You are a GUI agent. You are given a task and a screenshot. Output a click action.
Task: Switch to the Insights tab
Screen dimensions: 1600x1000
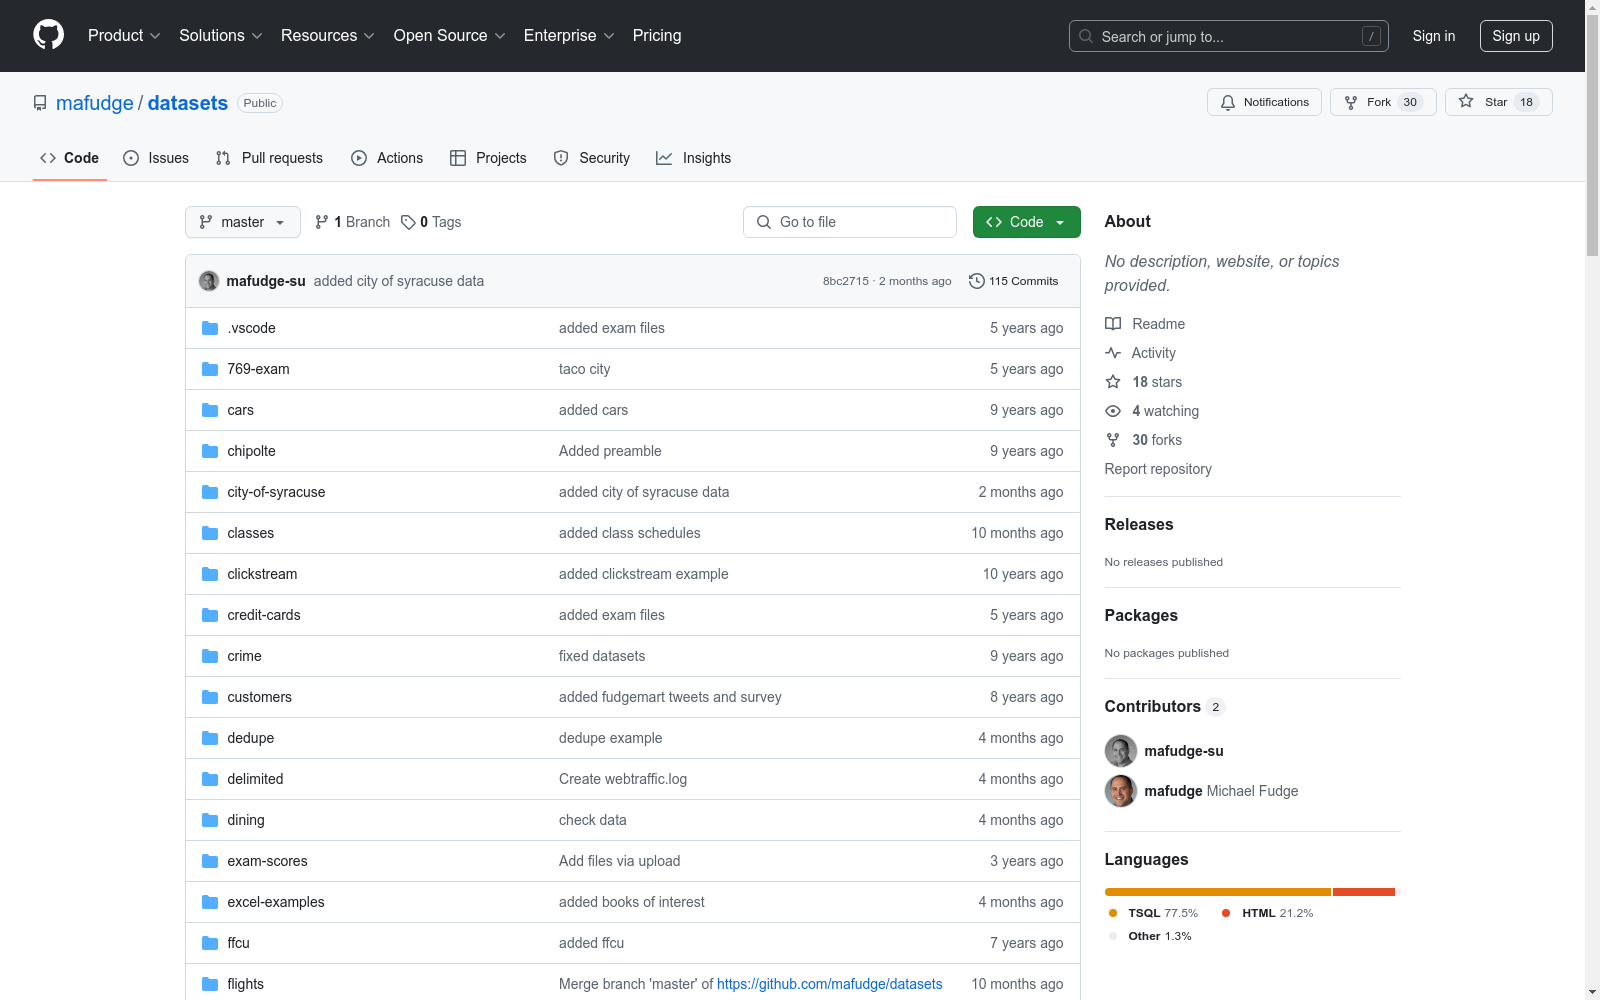coord(693,158)
